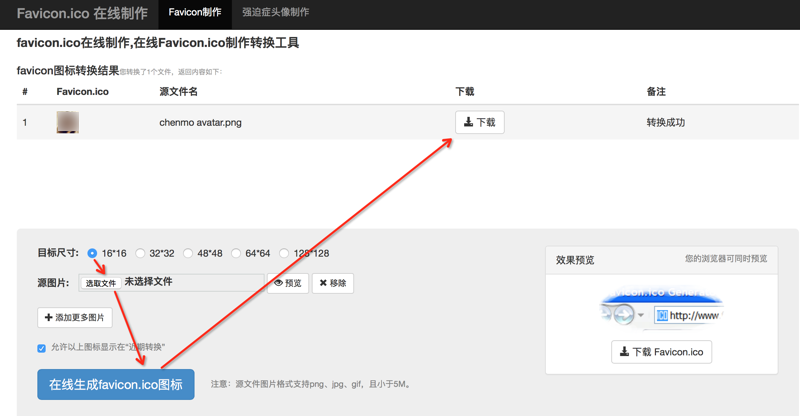
Task: Open the Favicon制作 tab
Action: pos(195,12)
